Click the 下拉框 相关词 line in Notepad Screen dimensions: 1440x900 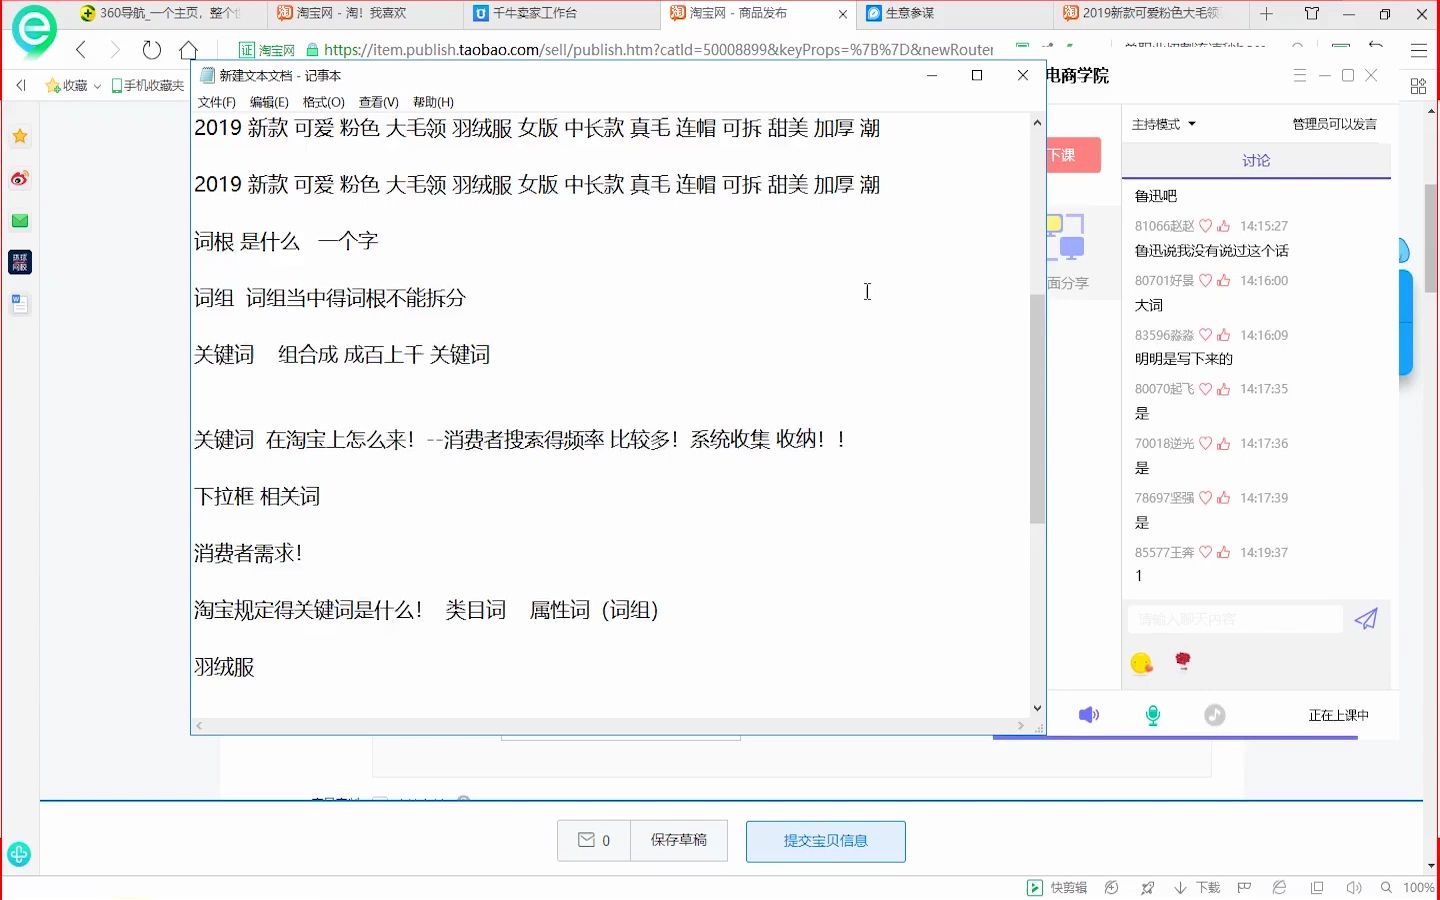coord(257,497)
